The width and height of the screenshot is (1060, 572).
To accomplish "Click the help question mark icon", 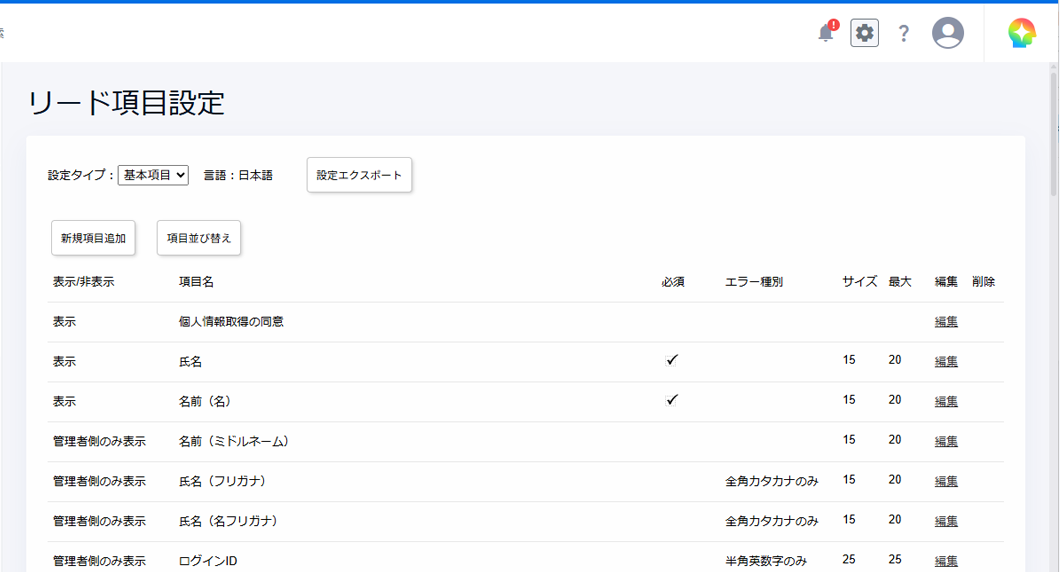I will point(904,33).
